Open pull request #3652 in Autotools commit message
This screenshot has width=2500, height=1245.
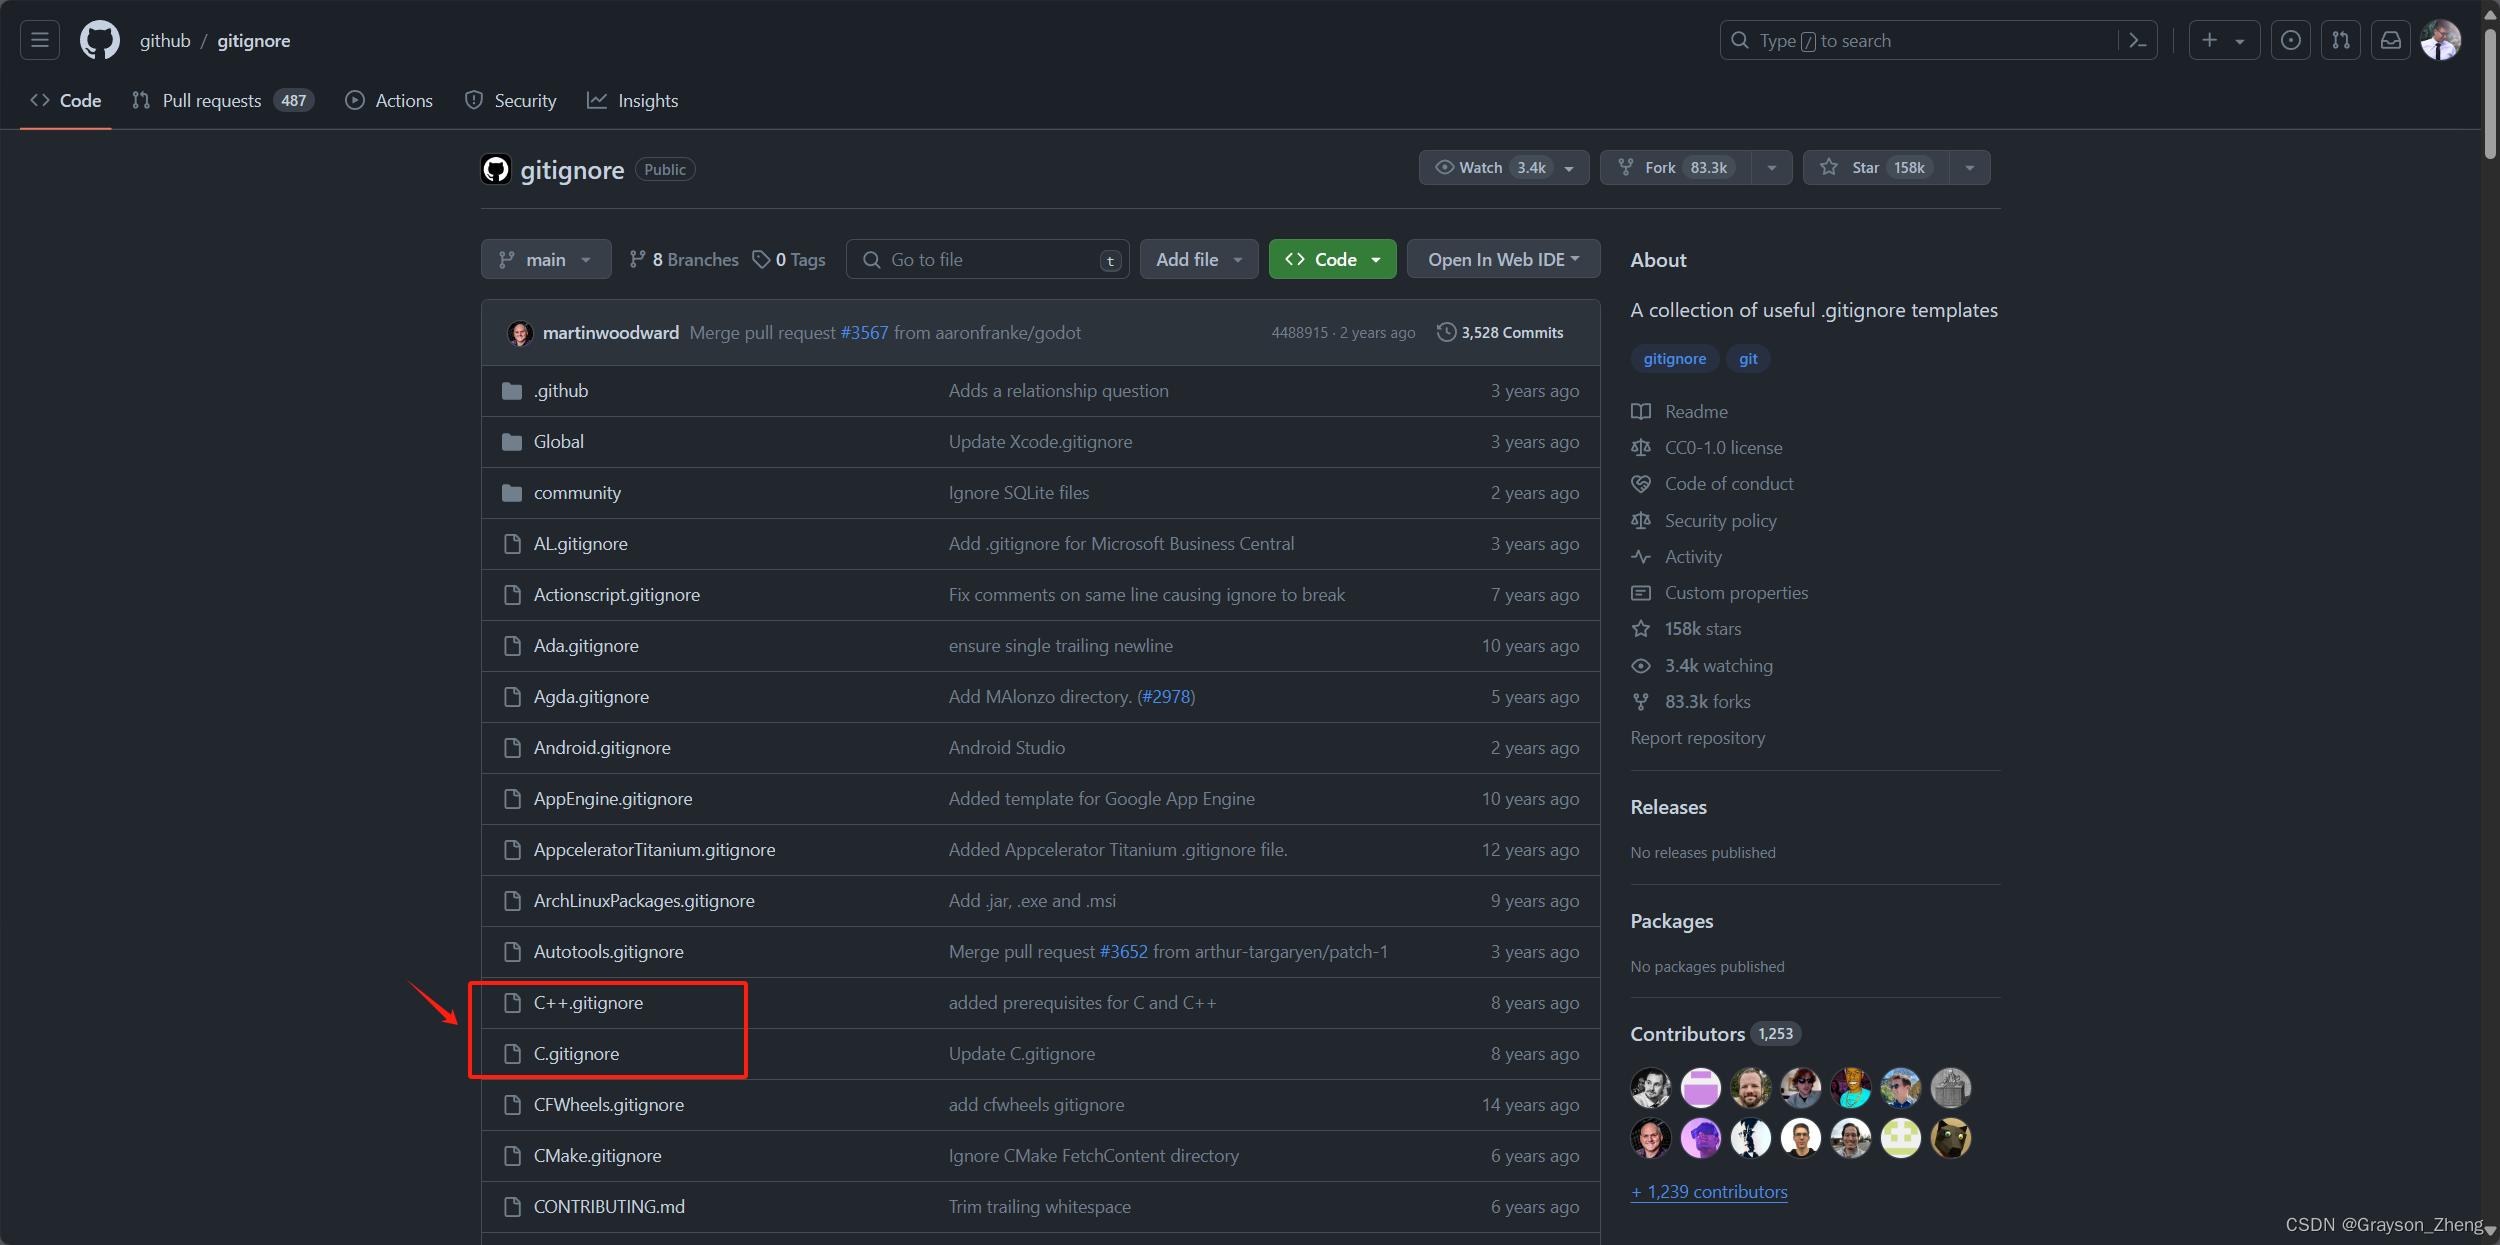(1124, 952)
